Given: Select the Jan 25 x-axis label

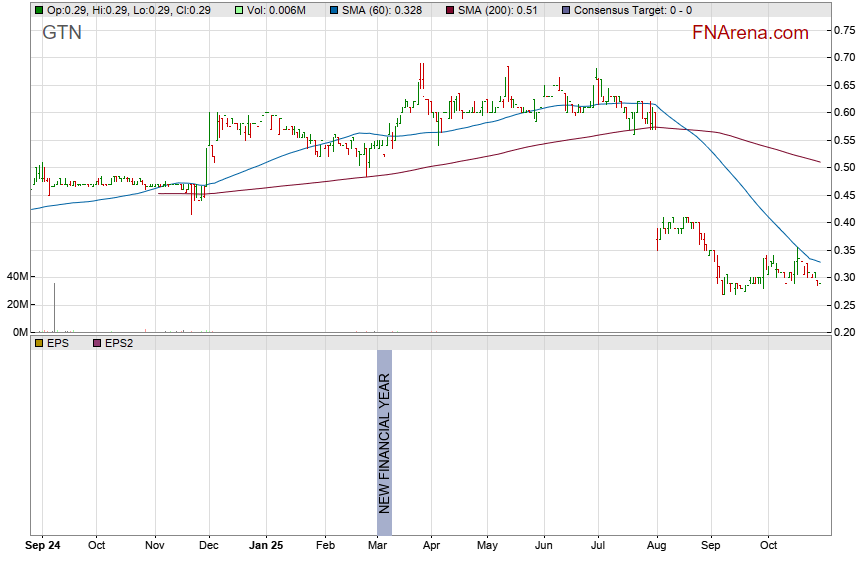Looking at the screenshot, I should [266, 546].
